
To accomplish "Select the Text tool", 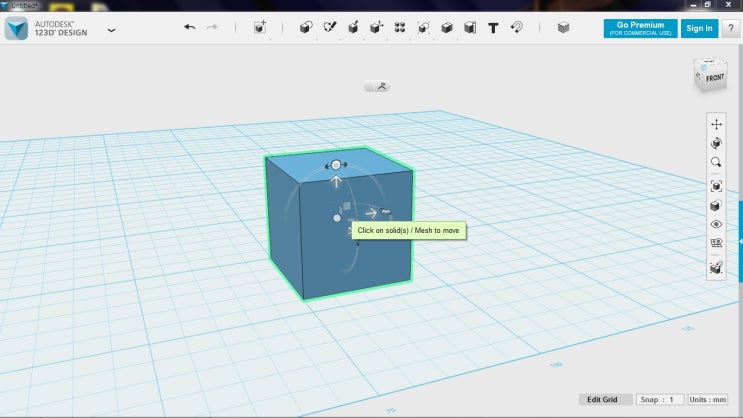I will [493, 28].
